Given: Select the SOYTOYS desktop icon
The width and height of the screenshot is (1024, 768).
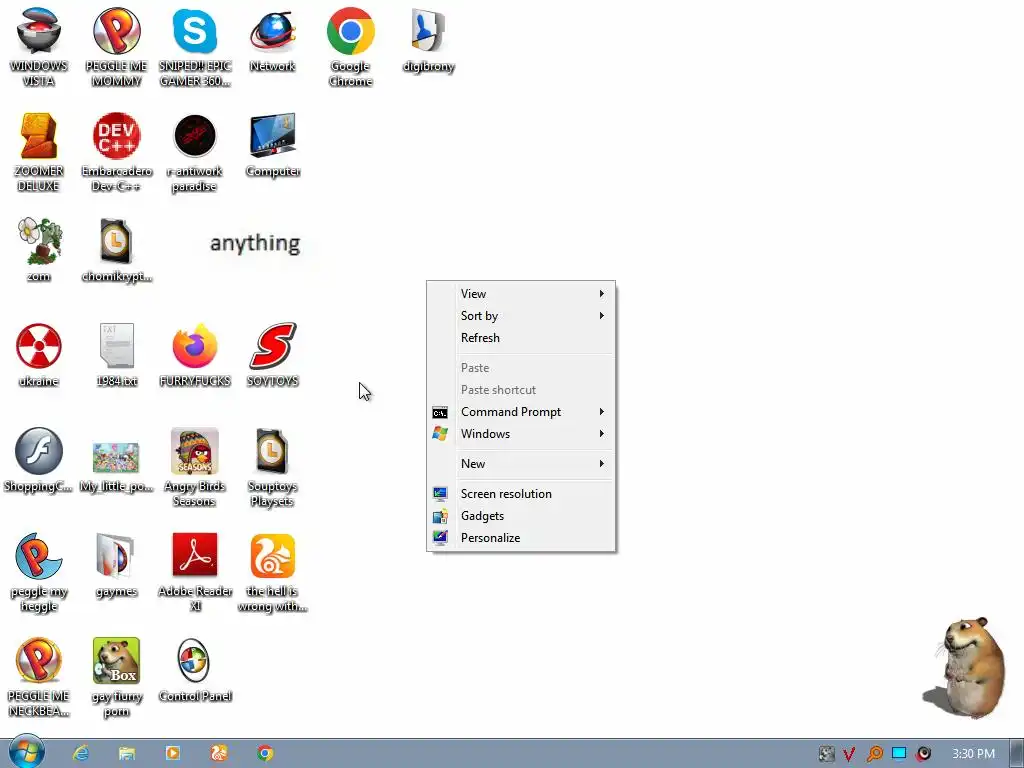Looking at the screenshot, I should tap(272, 355).
